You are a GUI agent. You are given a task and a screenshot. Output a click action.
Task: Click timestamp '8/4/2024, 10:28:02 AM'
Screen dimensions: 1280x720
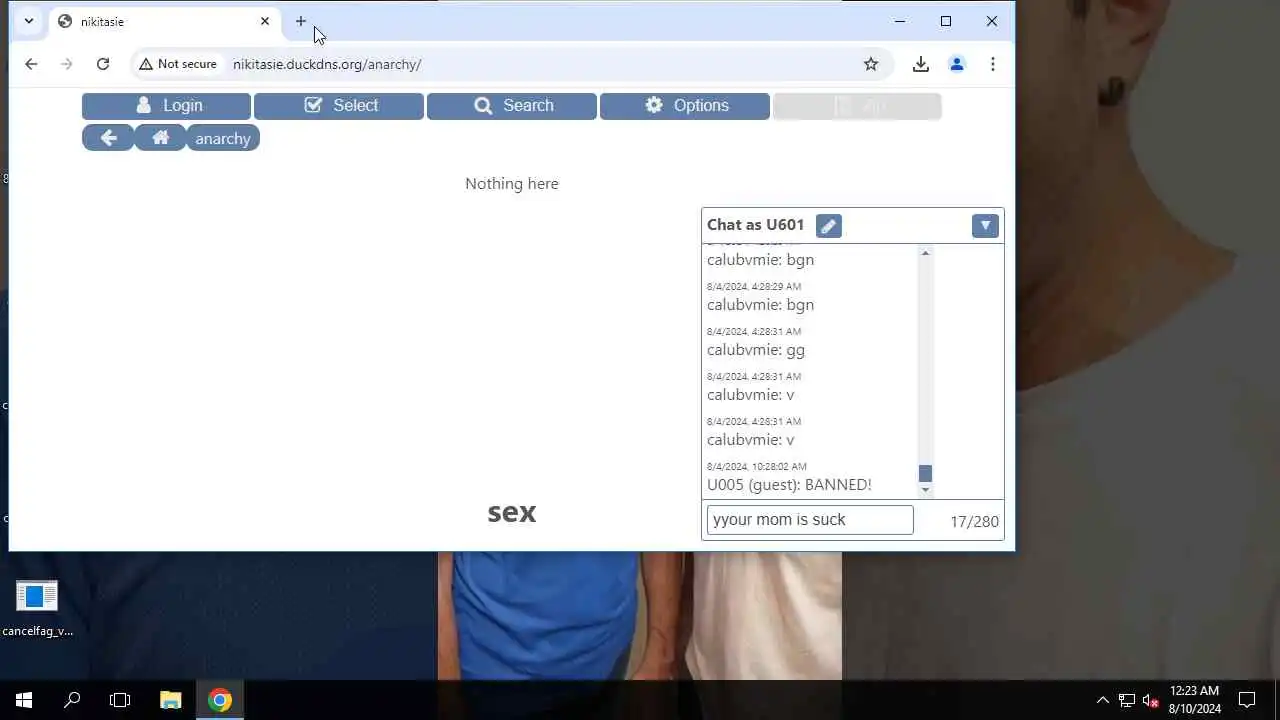coord(757,466)
